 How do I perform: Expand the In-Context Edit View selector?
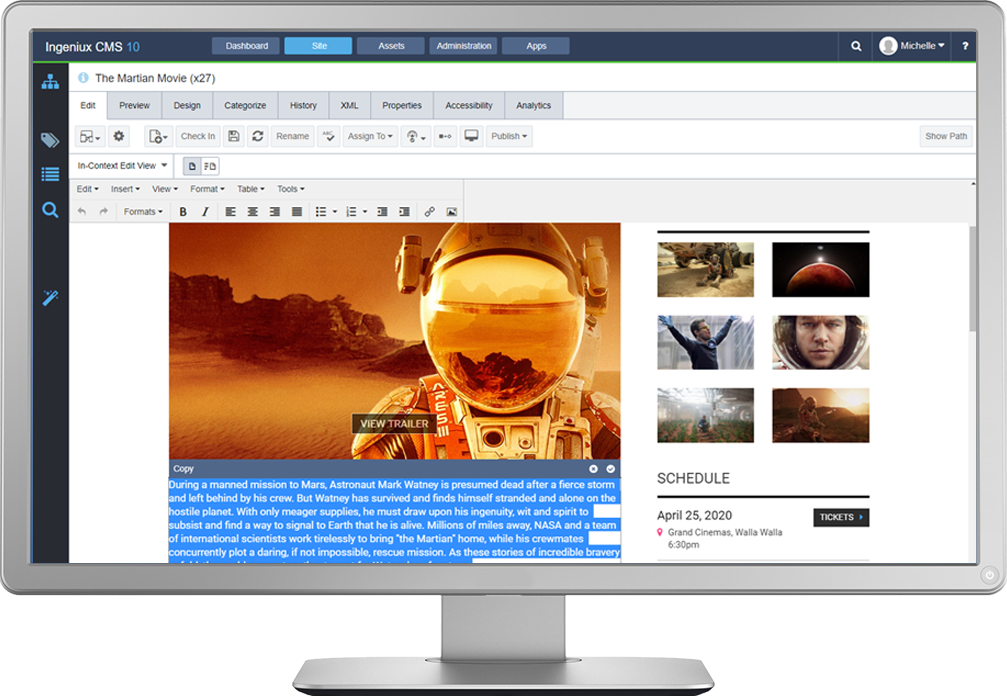[x=121, y=165]
